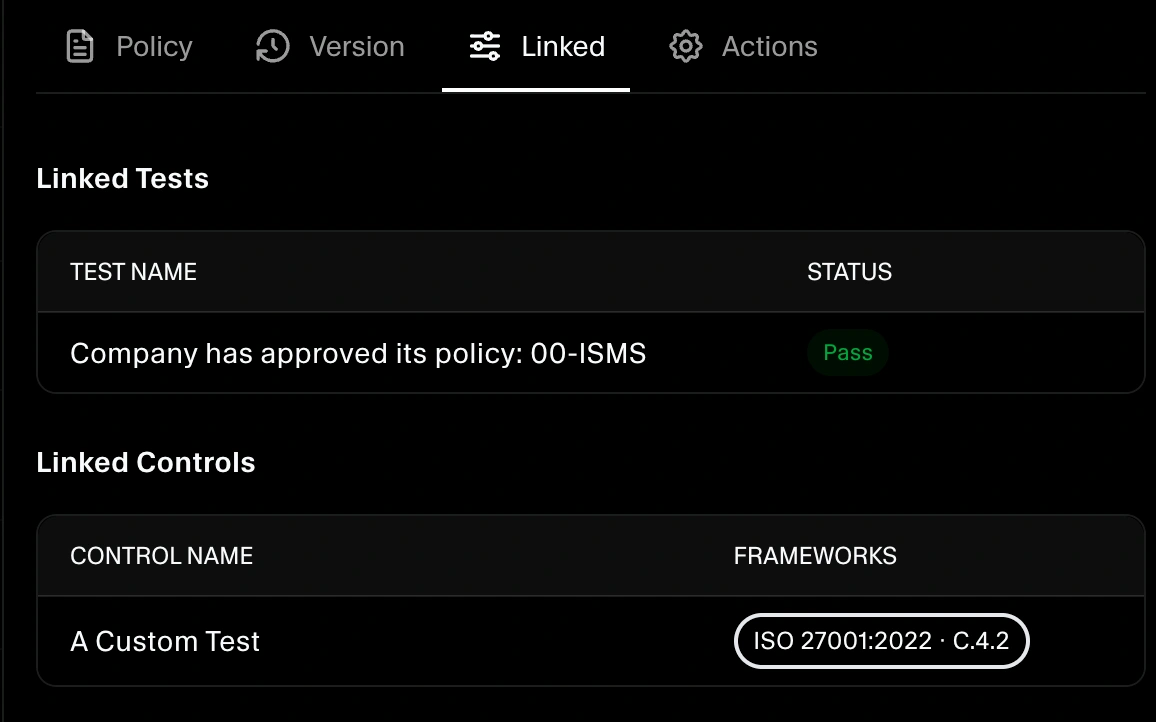Open the Policy tab
The width and height of the screenshot is (1156, 722).
(154, 45)
